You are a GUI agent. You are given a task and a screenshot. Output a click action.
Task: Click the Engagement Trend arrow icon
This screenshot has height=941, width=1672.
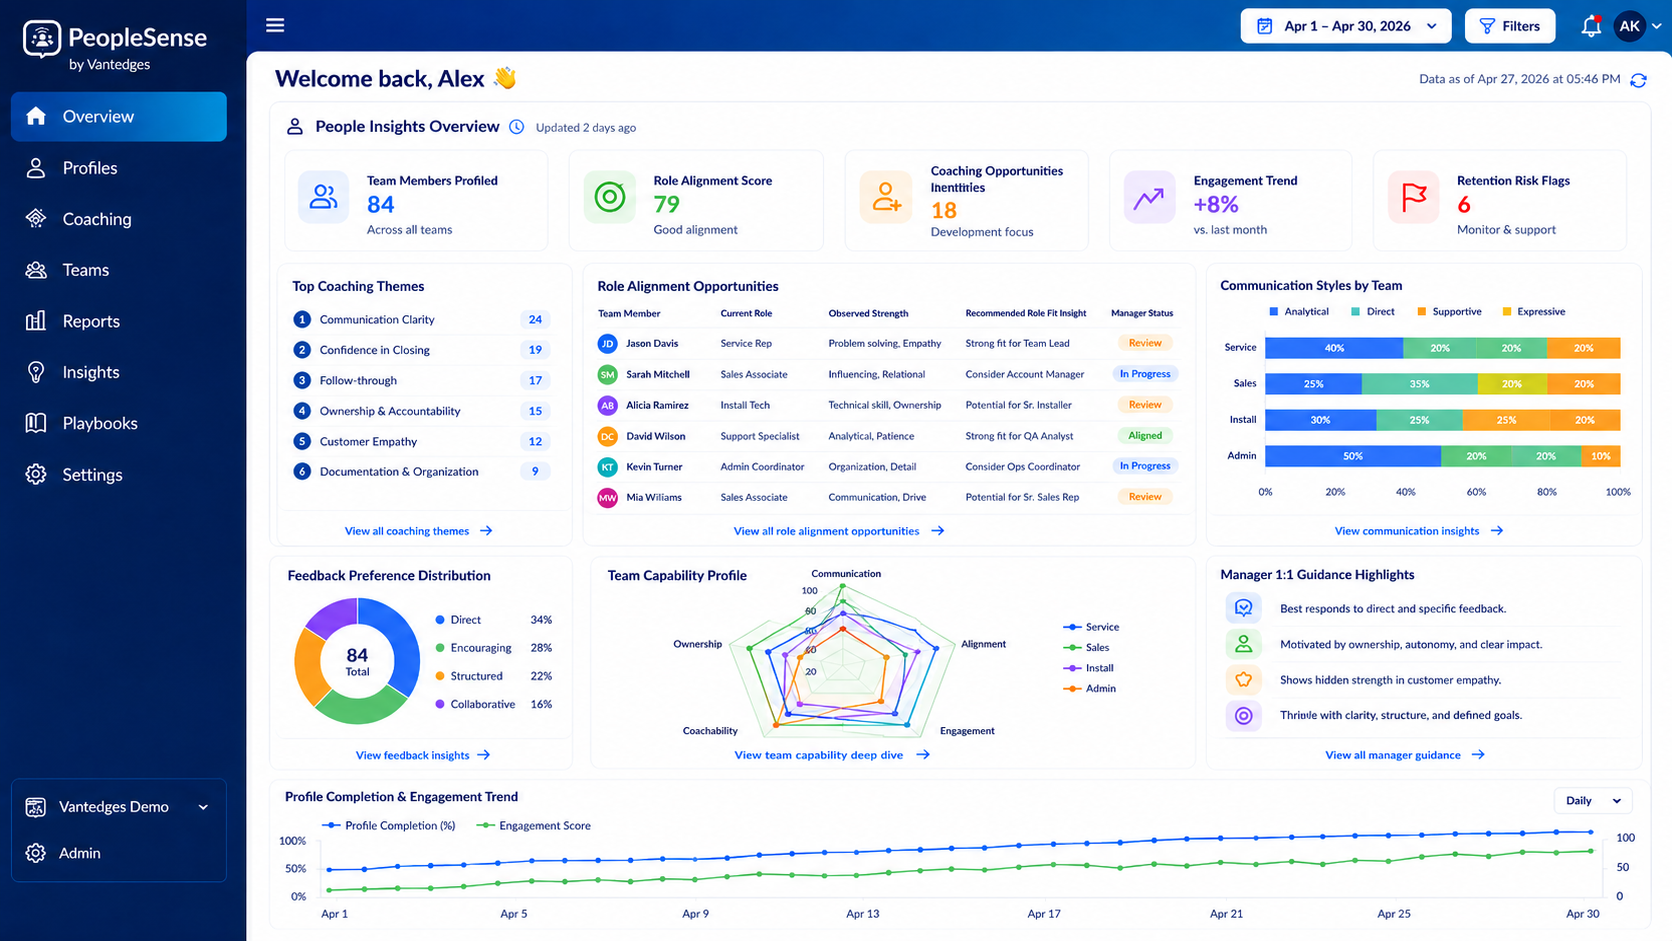pos(1148,197)
